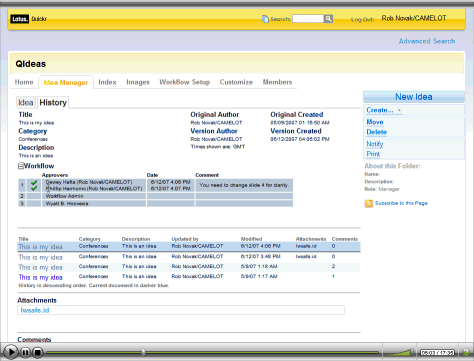The width and height of the screenshot is (474, 361).
Task: Click the Lotus logo
Action: 19,19
